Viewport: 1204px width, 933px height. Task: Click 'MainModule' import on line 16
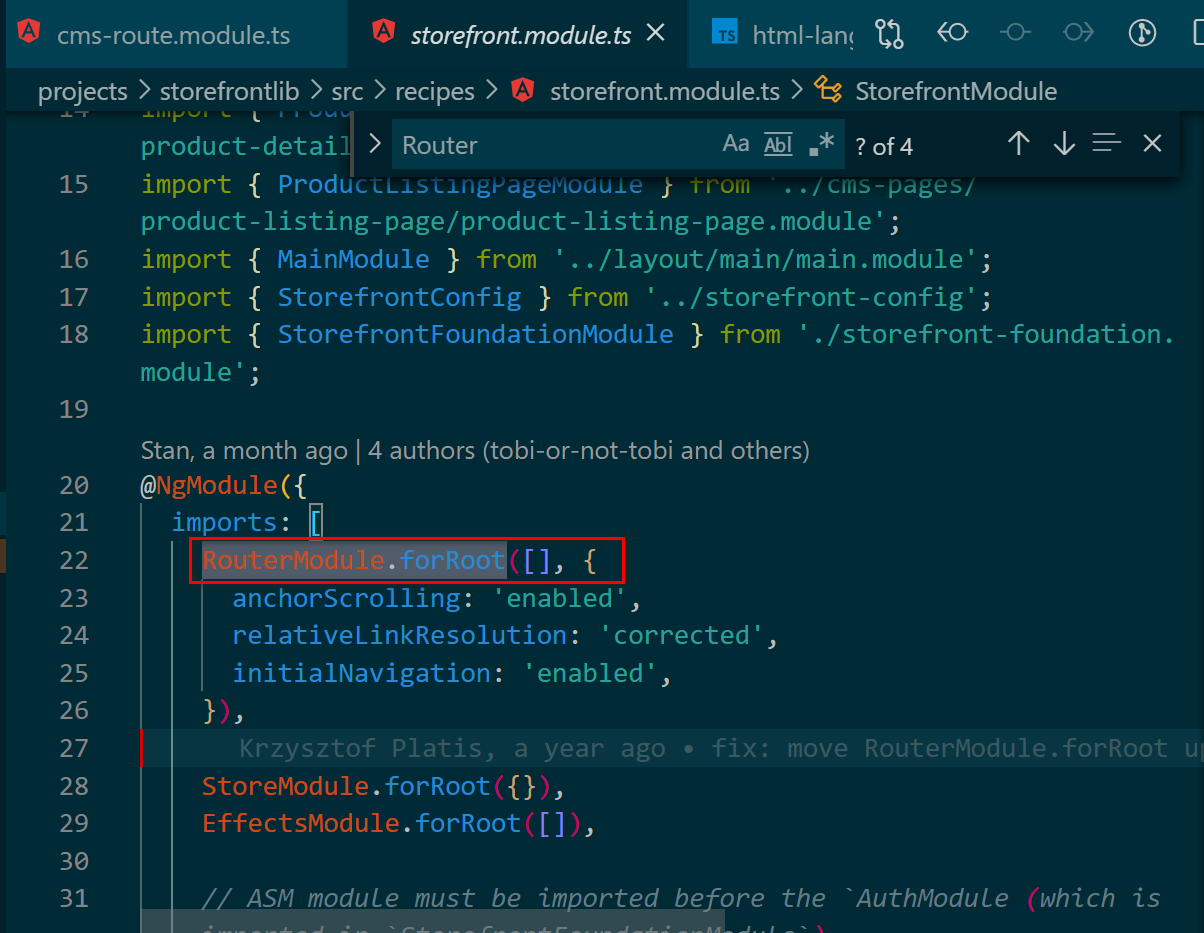[x=354, y=260]
